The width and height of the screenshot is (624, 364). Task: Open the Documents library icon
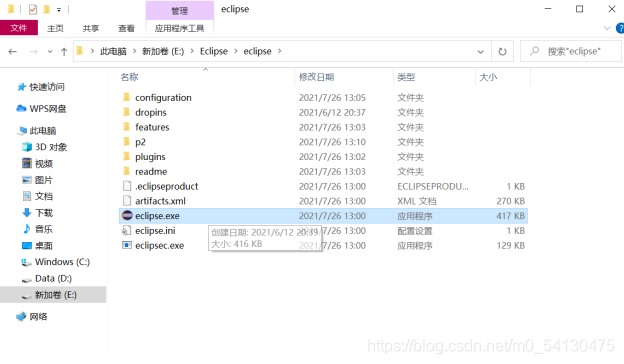(27, 196)
